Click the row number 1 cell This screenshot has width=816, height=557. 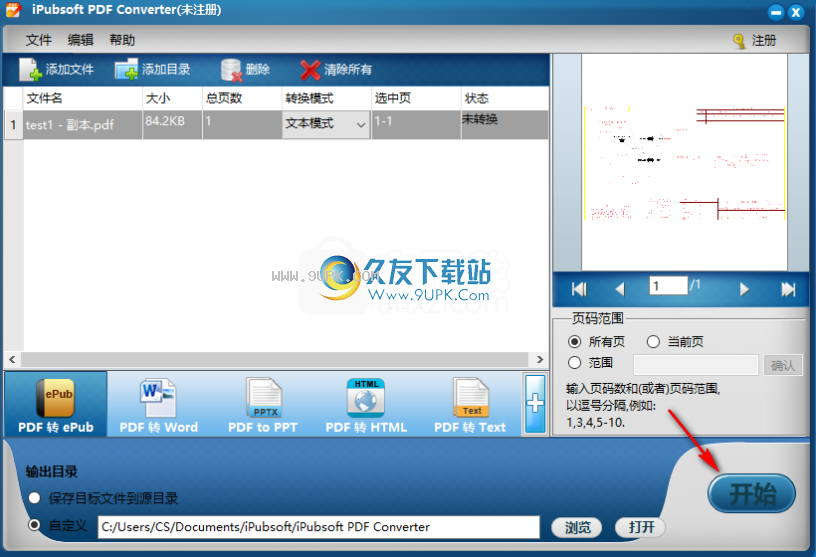pyautogui.click(x=13, y=124)
